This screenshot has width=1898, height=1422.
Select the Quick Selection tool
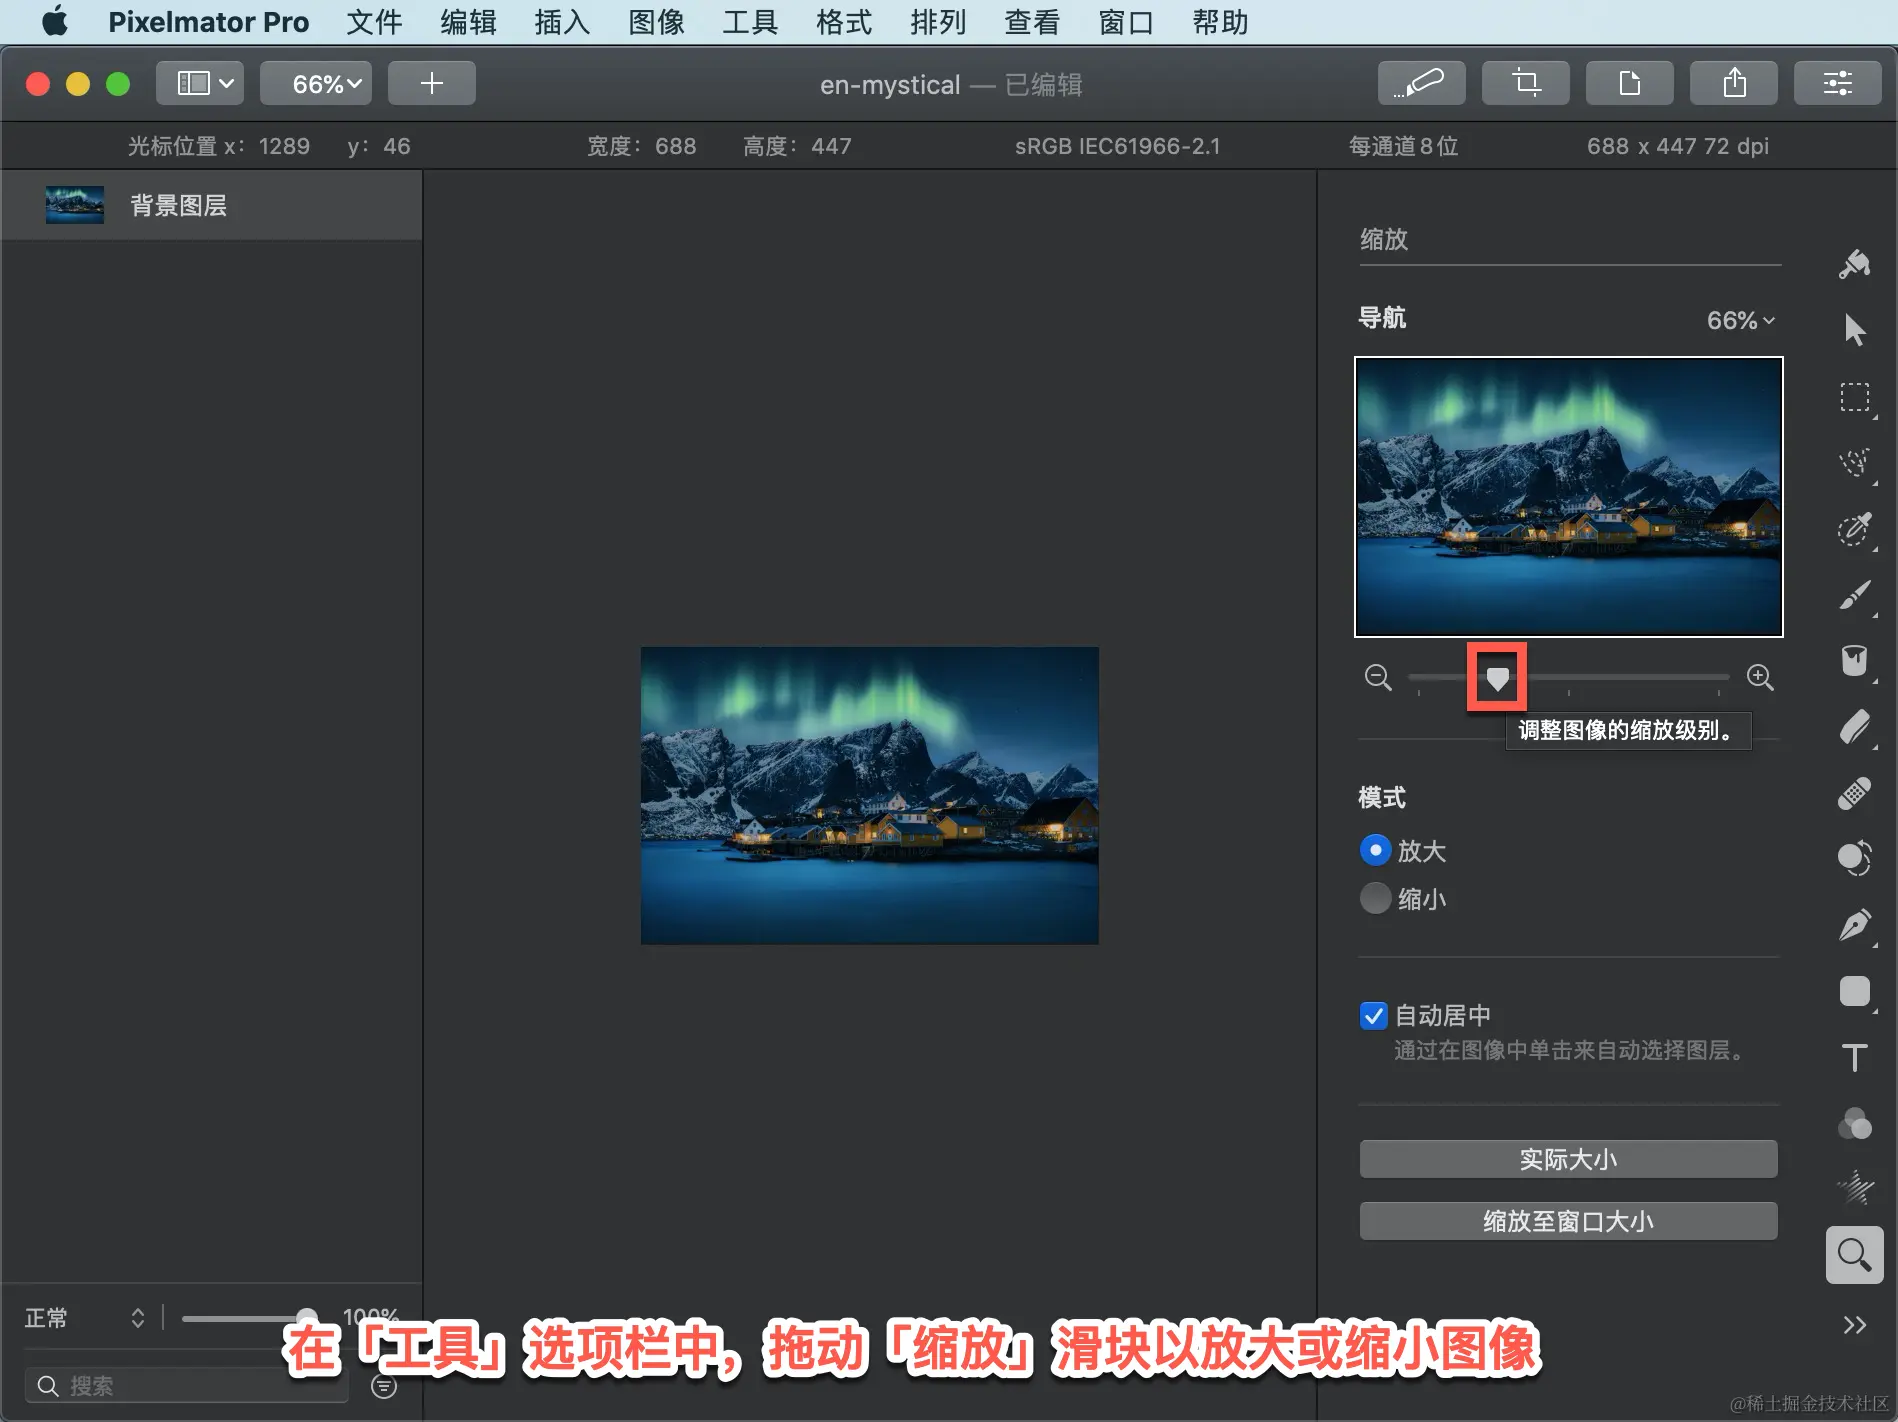click(x=1855, y=529)
